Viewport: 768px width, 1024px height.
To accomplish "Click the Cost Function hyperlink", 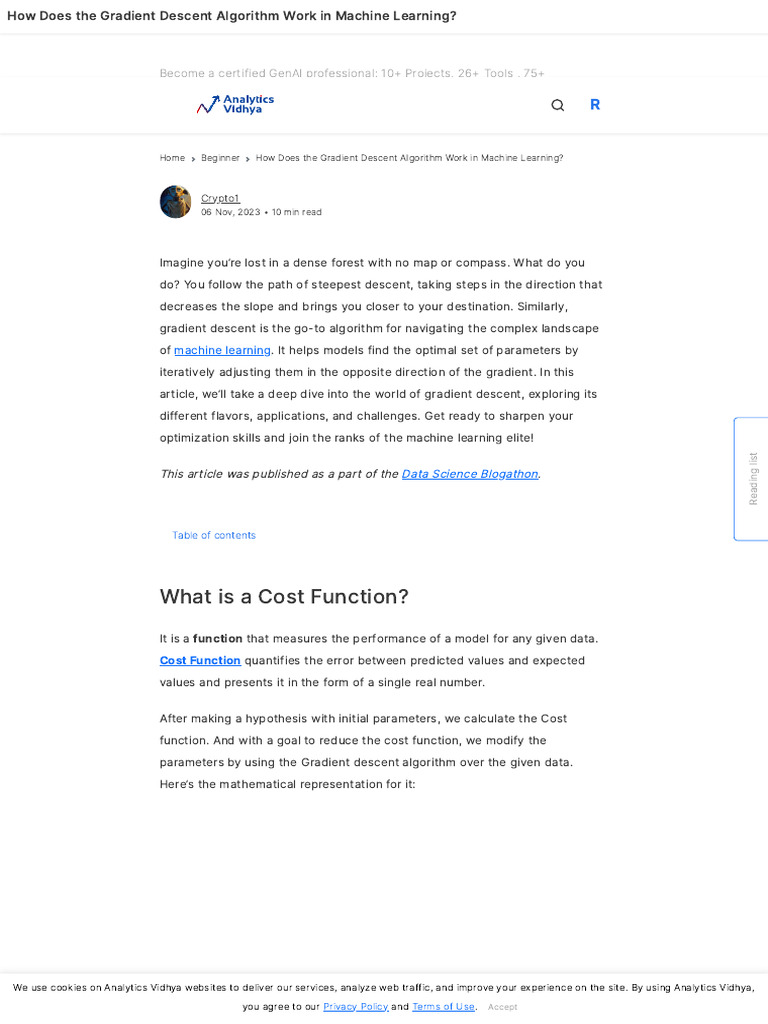I will click(x=200, y=661).
